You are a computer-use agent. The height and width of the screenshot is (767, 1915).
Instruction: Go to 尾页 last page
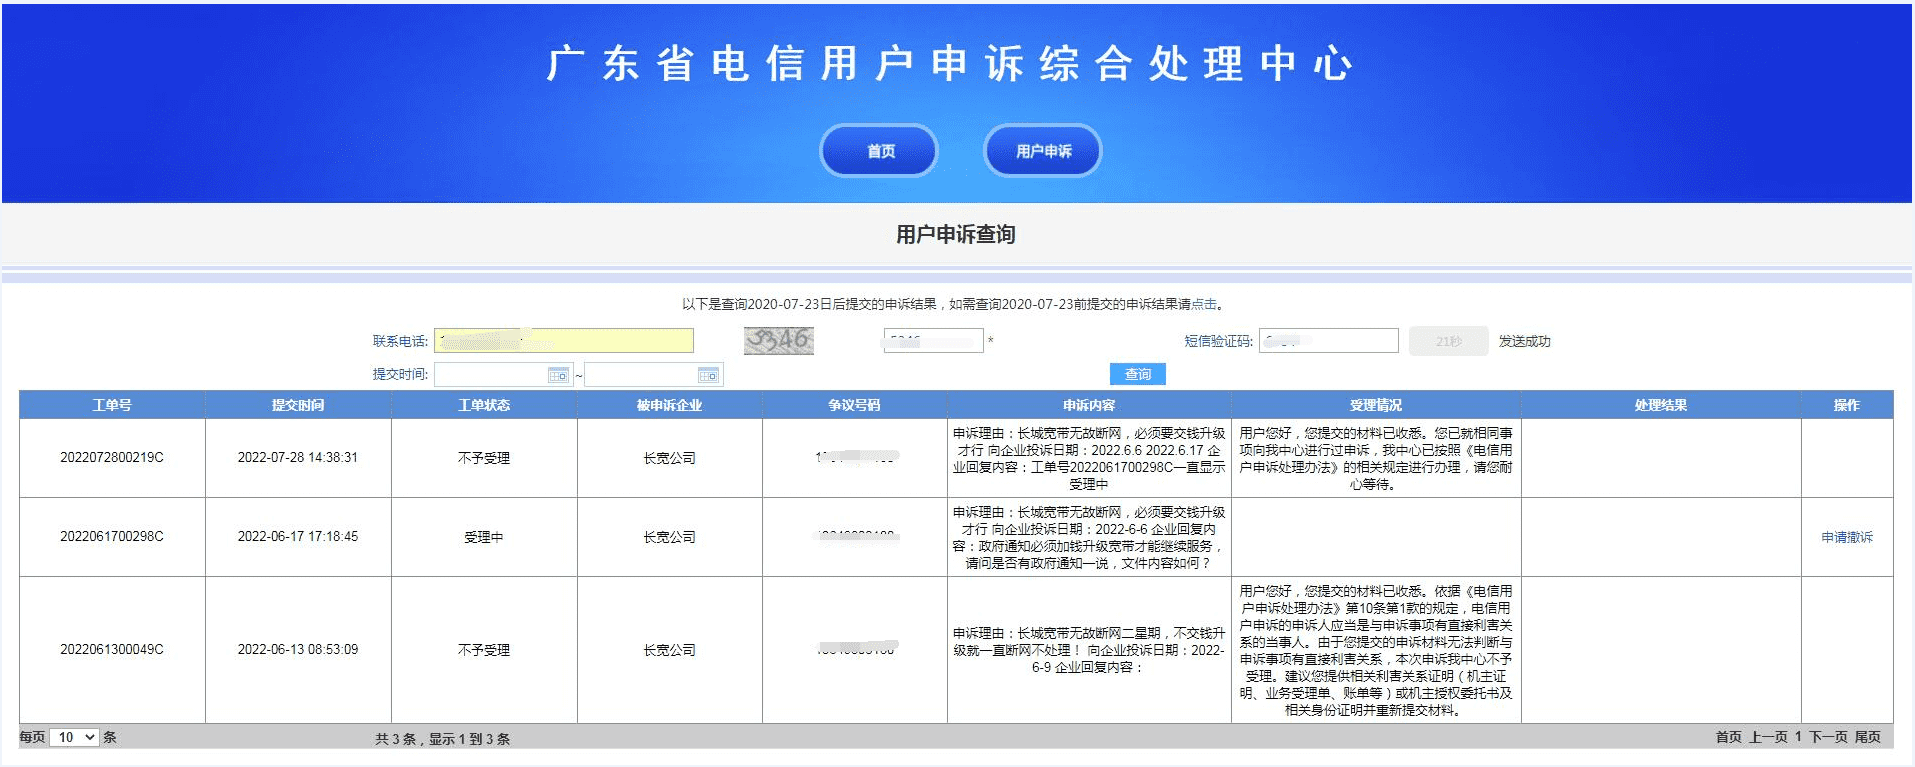click(1868, 737)
